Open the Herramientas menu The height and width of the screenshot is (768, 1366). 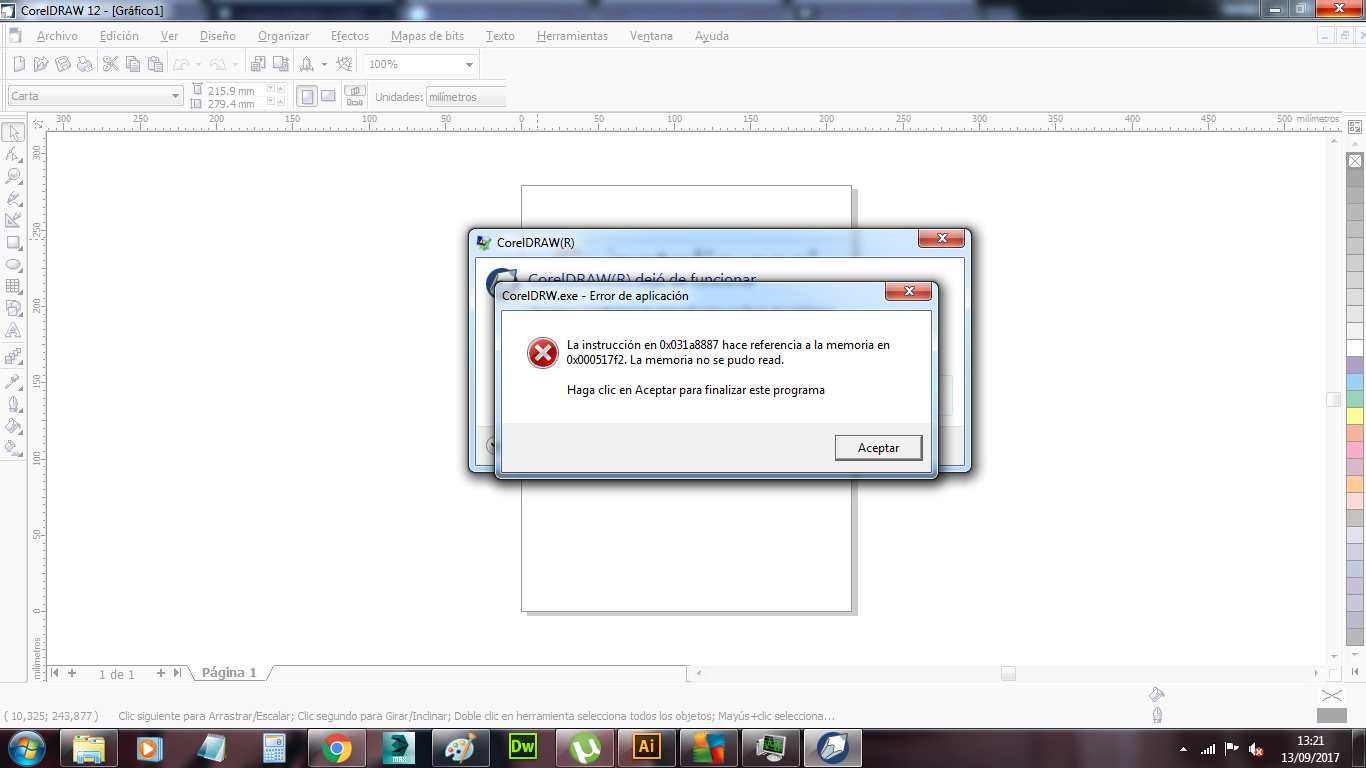click(572, 36)
